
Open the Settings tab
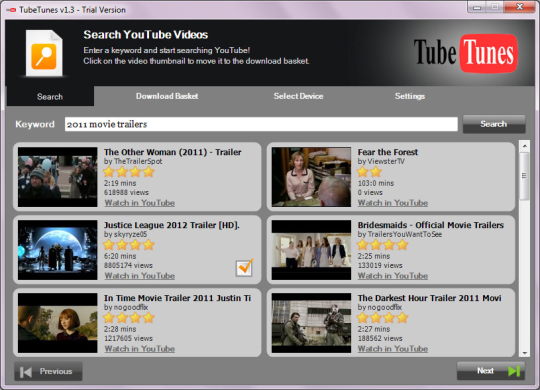410,96
